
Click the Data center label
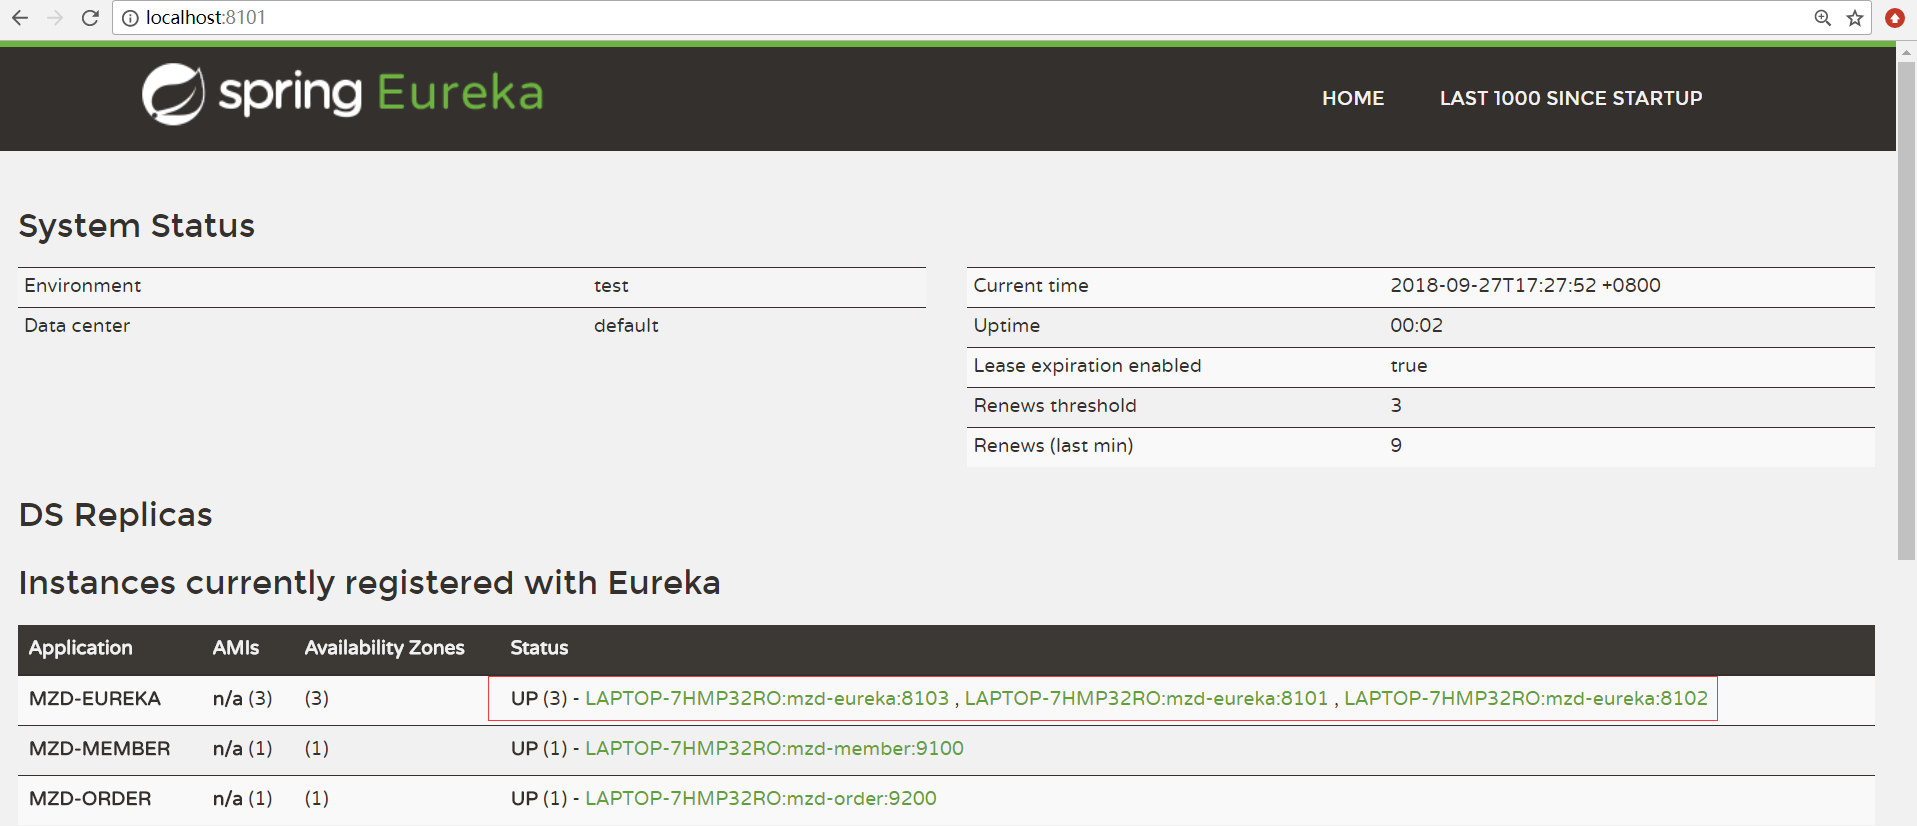(77, 326)
